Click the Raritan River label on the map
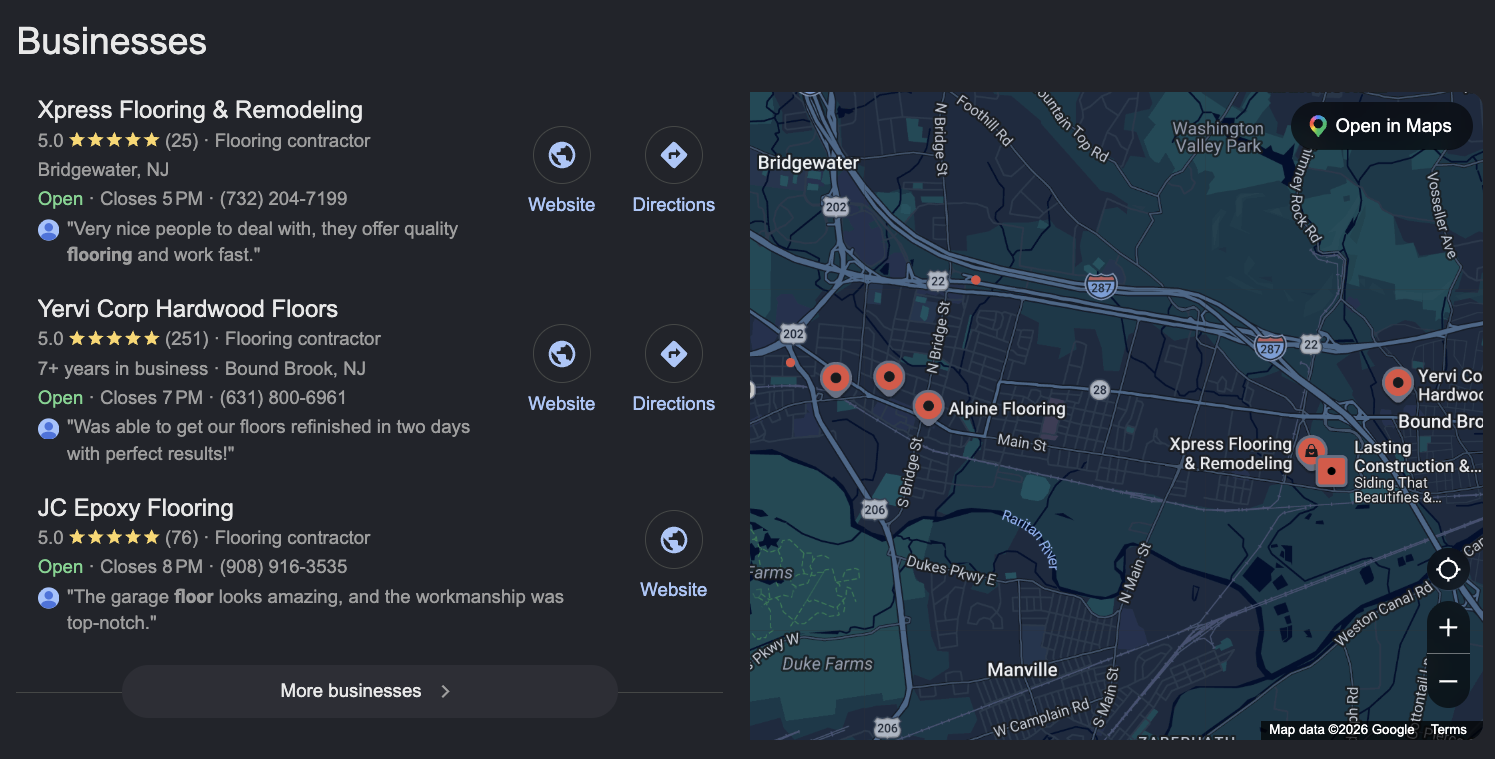The image size is (1495, 759). point(1030,539)
